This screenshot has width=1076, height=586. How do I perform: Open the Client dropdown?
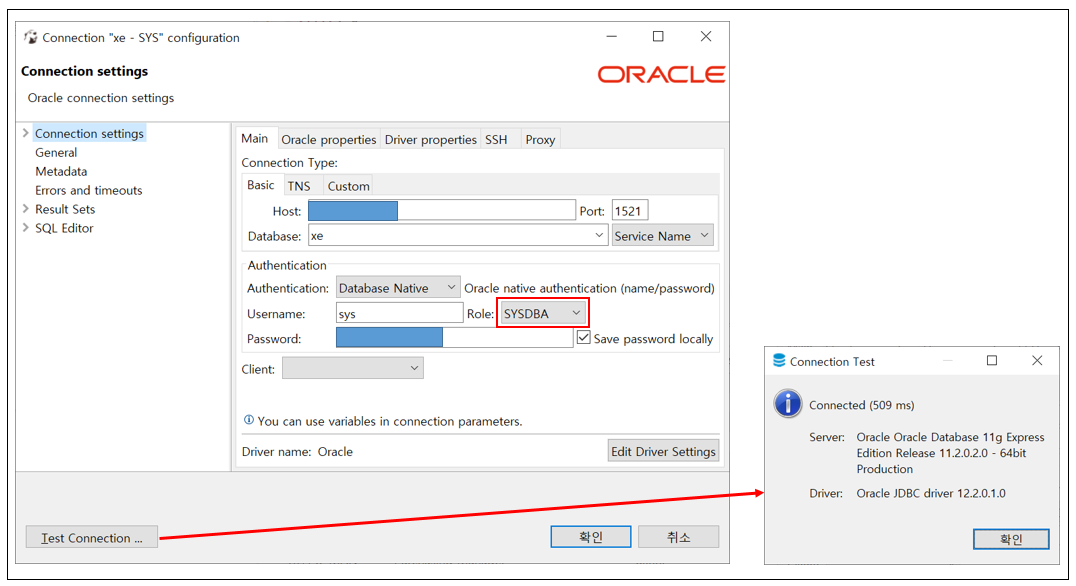[x=353, y=368]
